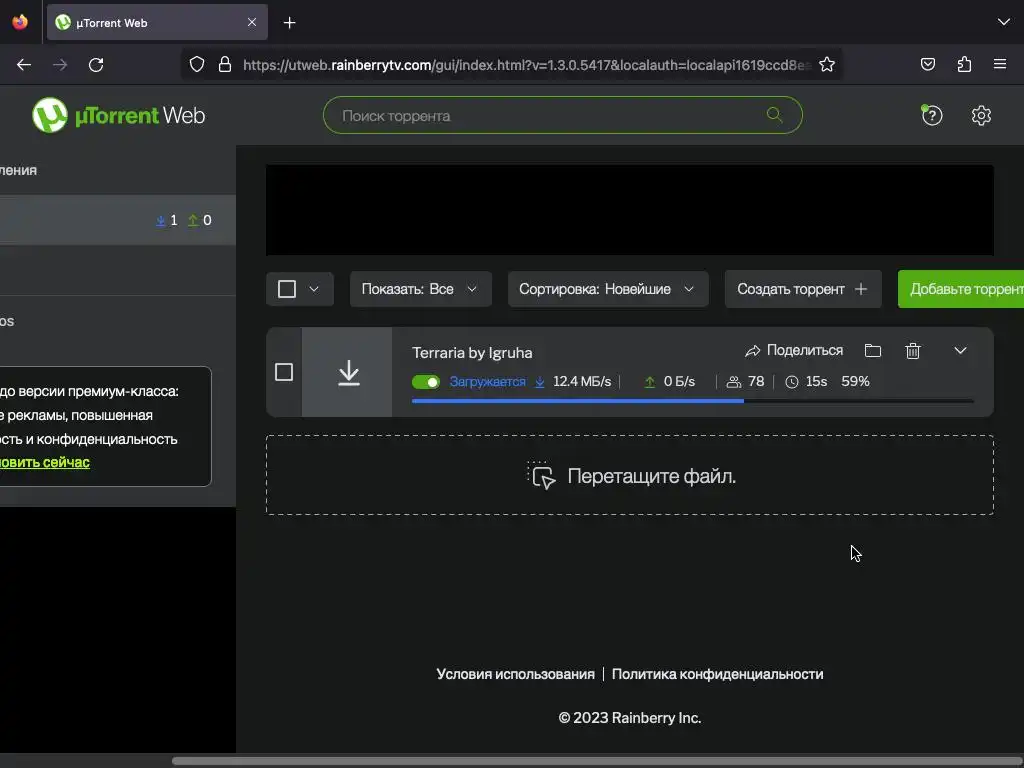This screenshot has height=768, width=1024.
Task: Close the µTorrent Web tab
Action: pyautogui.click(x=252, y=22)
